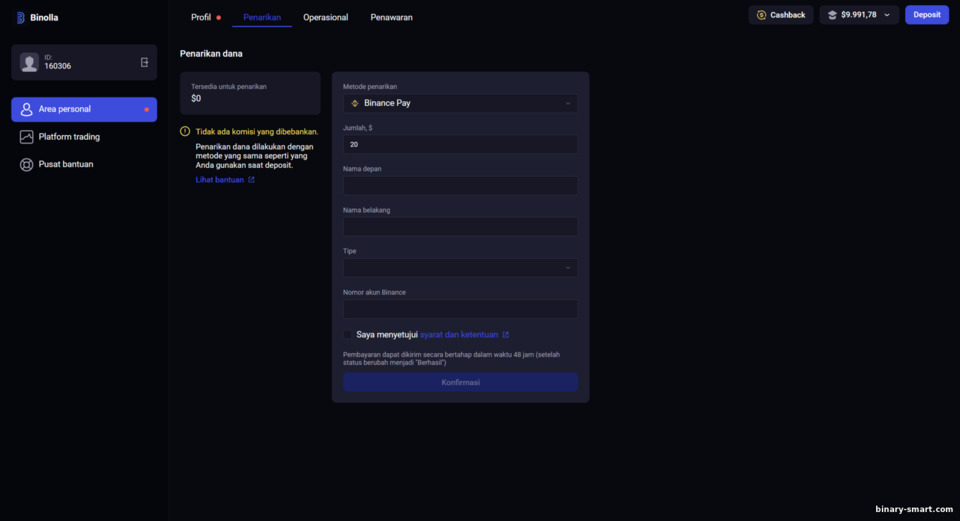Click the Binolla brand name
The height and width of the screenshot is (521, 960).
pos(44,18)
